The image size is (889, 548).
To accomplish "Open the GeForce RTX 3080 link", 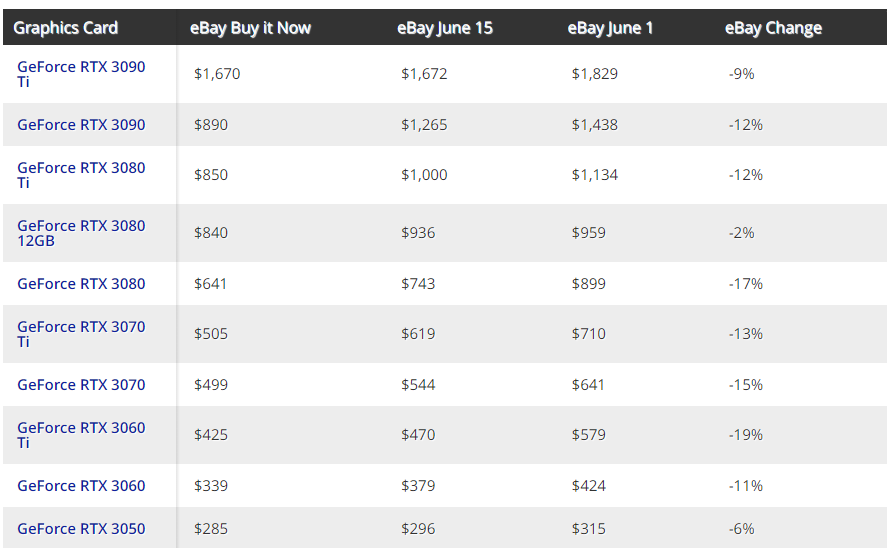I will [x=81, y=283].
